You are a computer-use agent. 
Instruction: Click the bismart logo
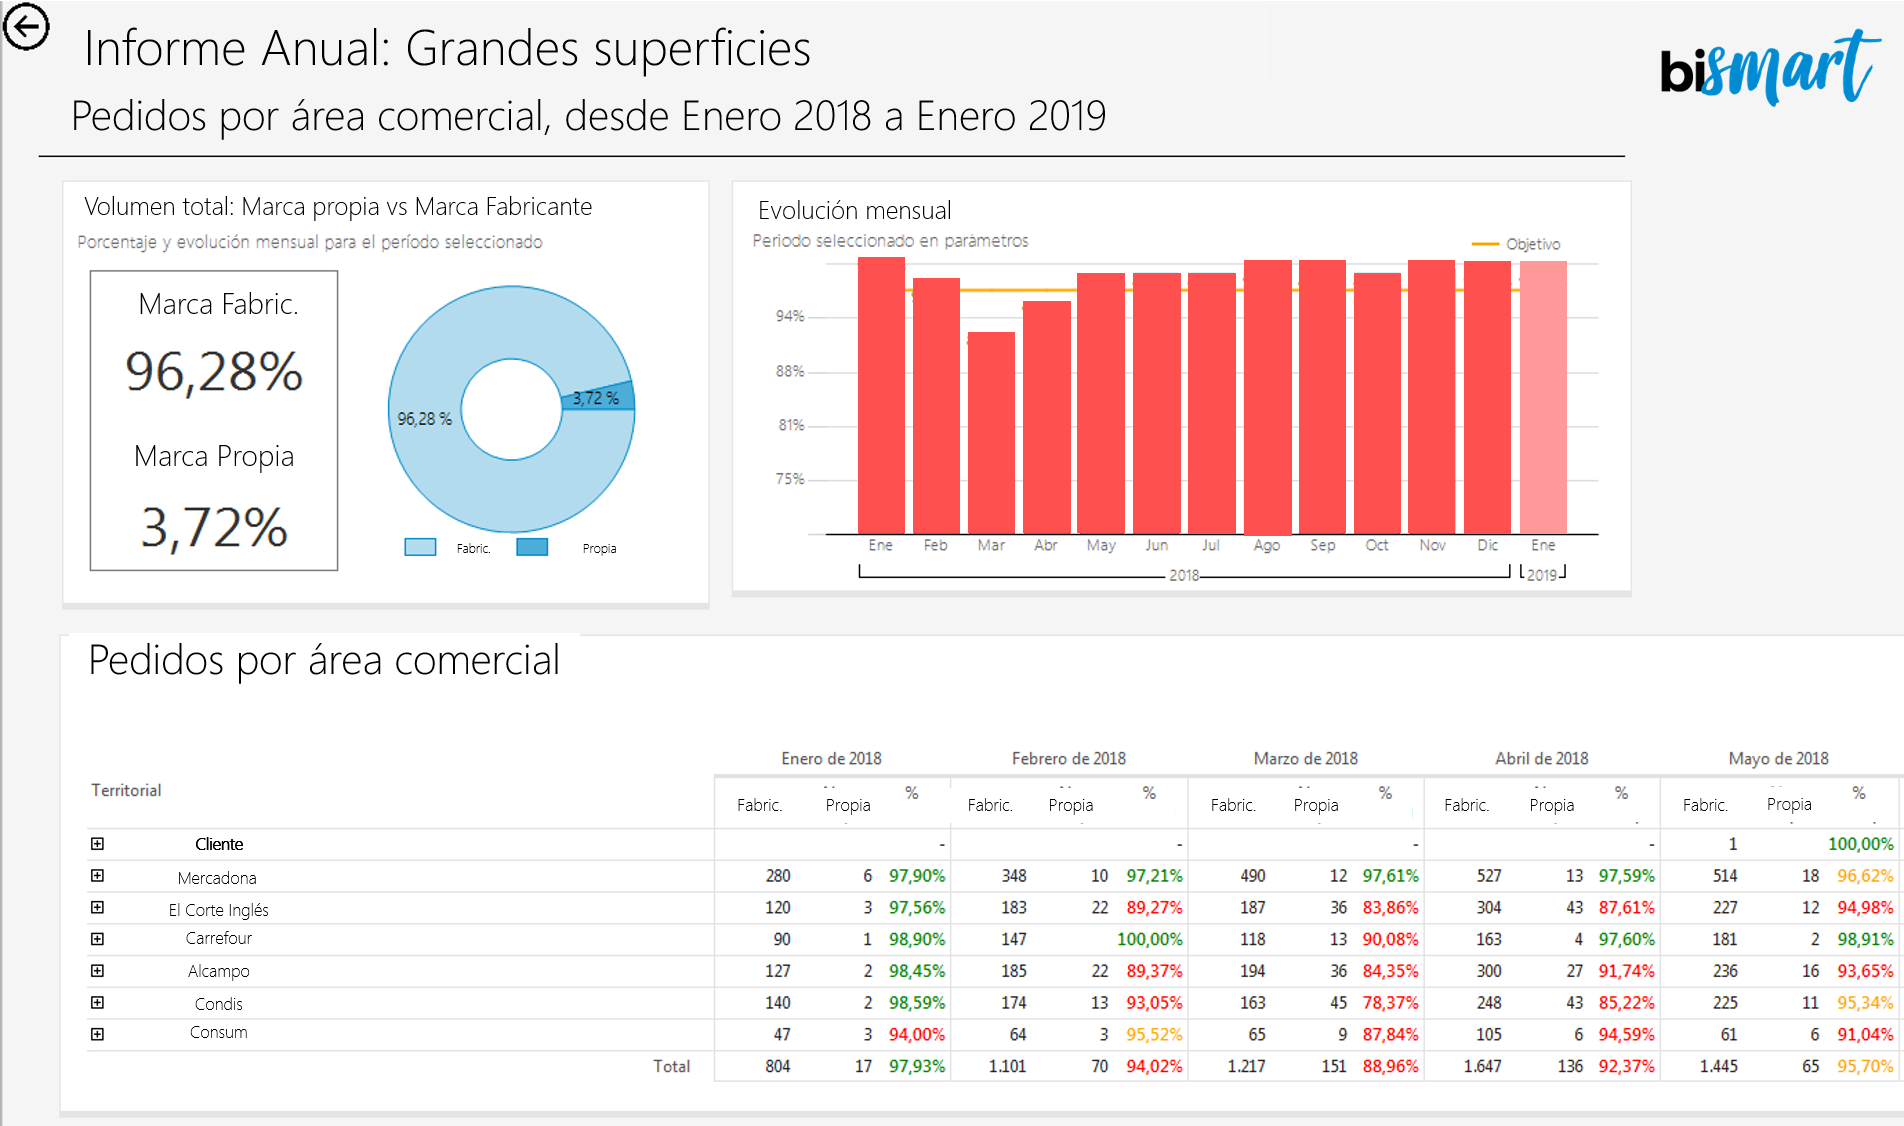tap(1767, 68)
